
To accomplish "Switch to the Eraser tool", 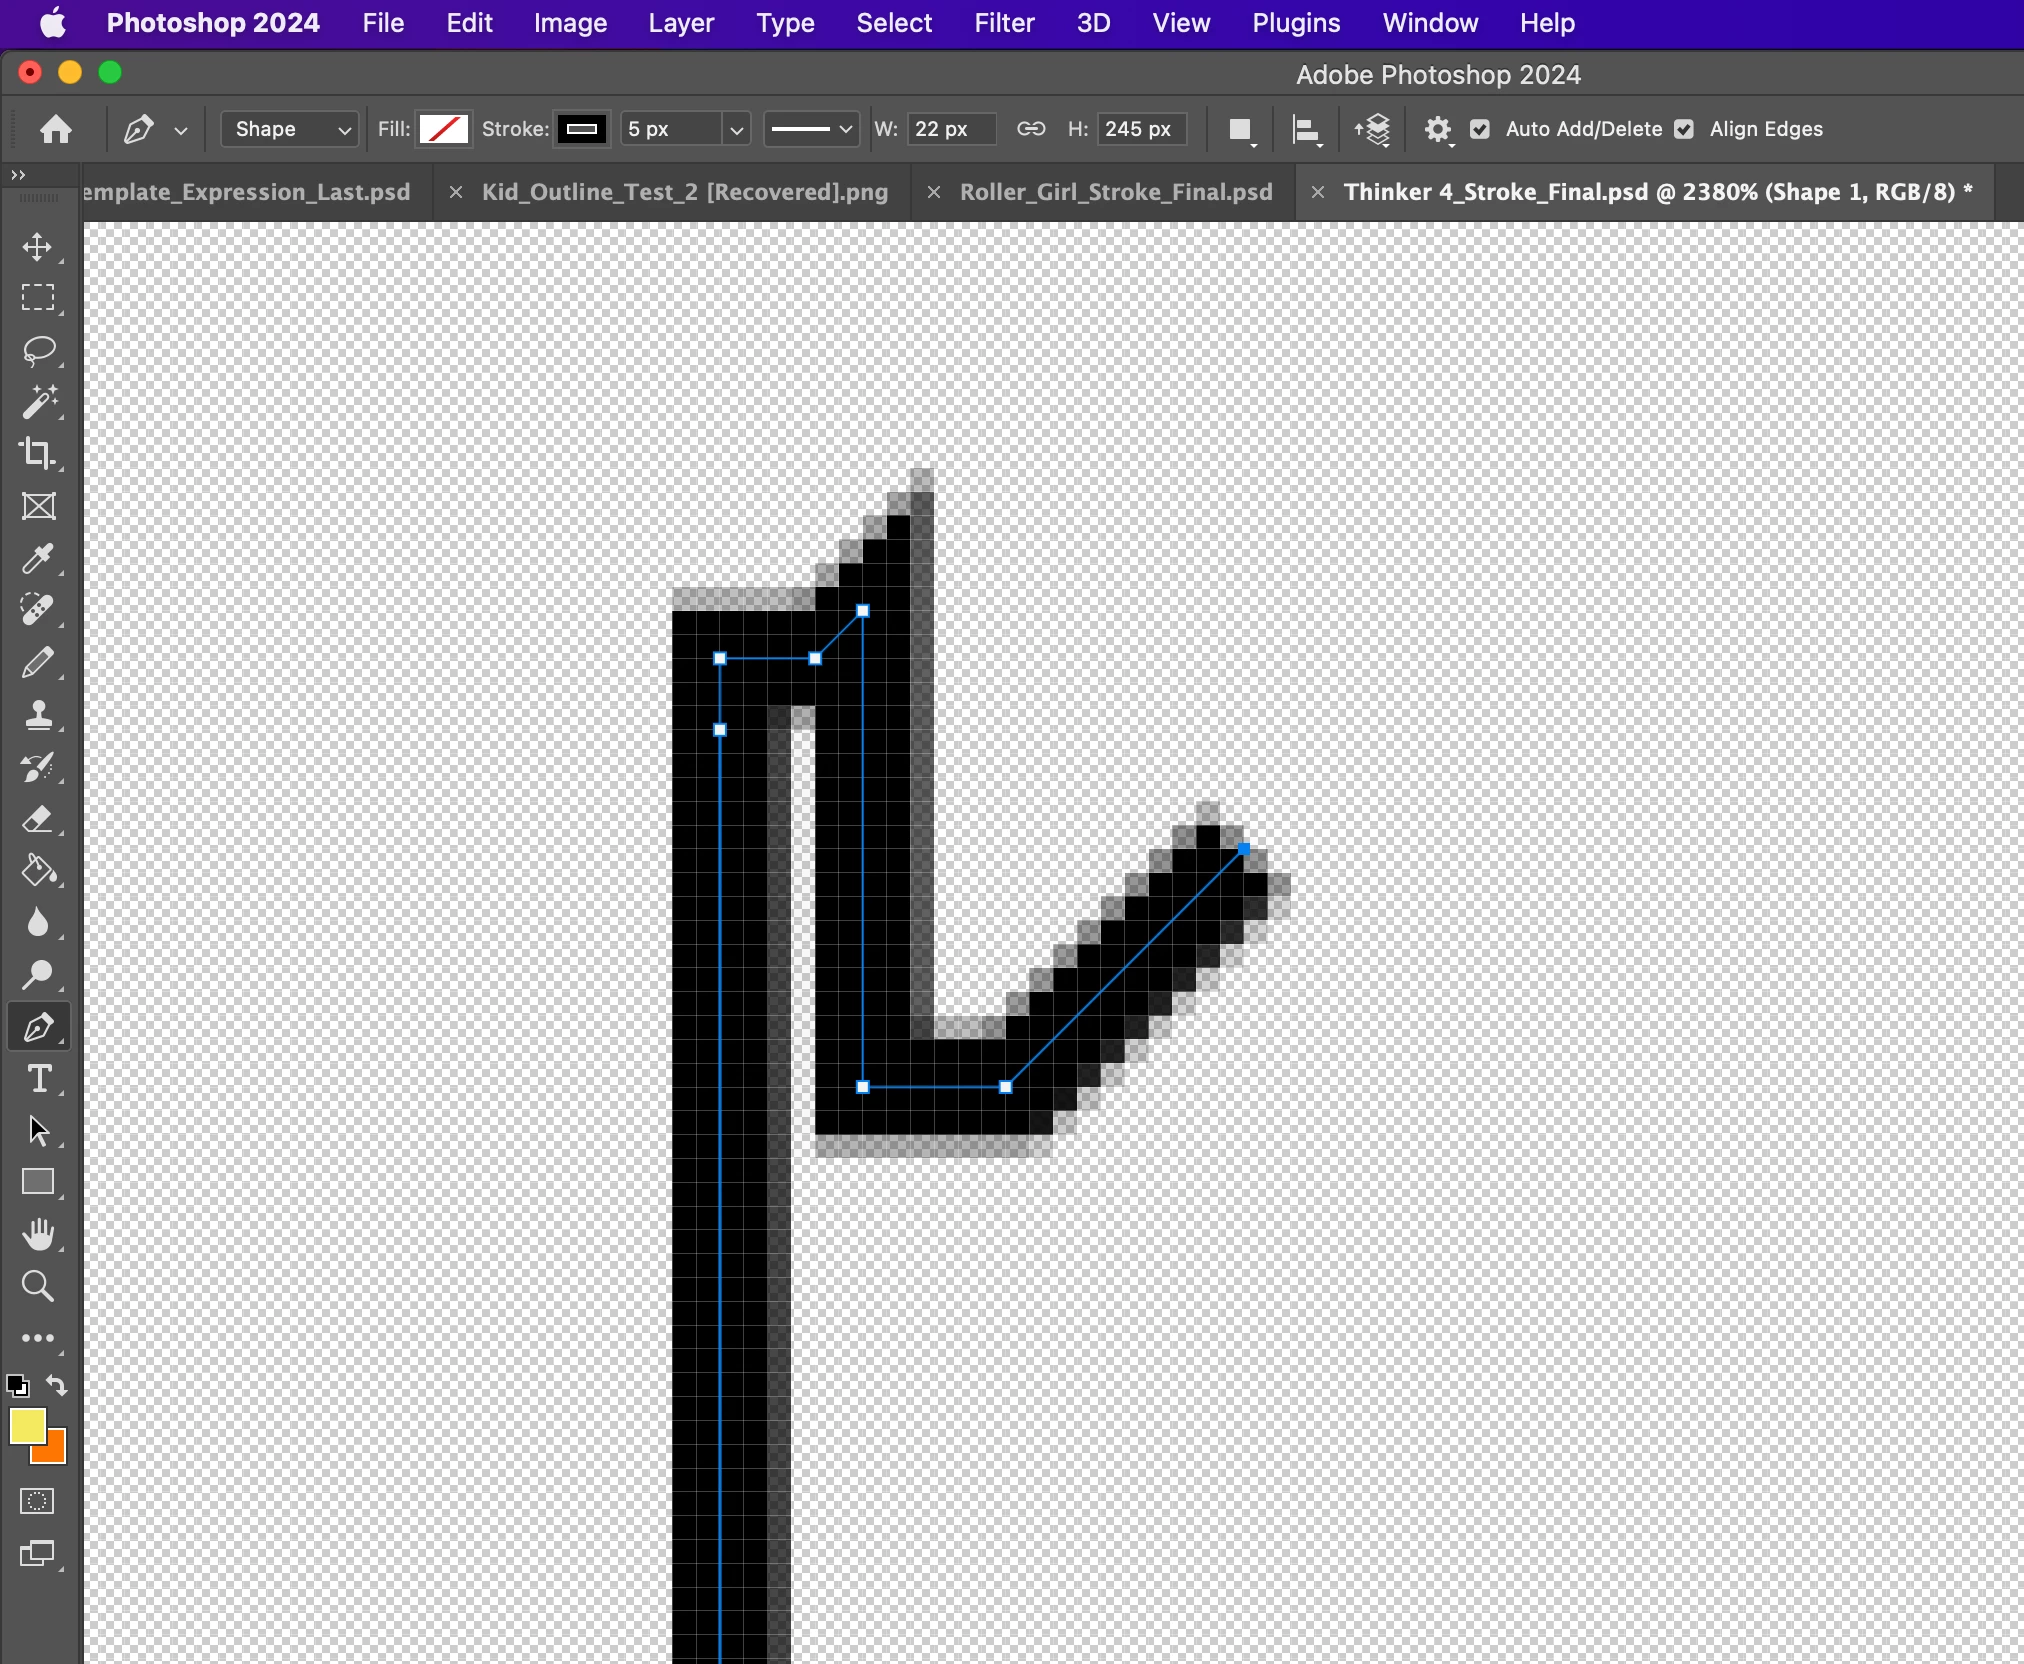I will (38, 819).
